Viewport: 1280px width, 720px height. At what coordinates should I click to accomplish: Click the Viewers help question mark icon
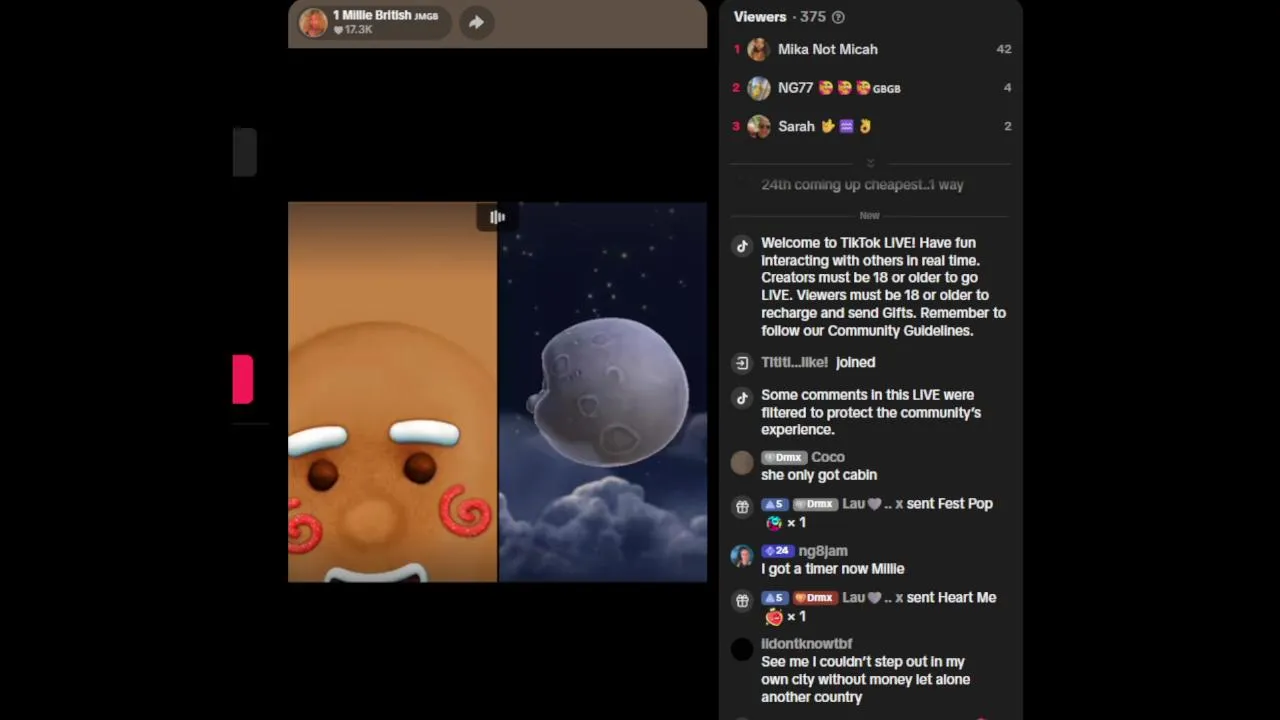coord(838,17)
